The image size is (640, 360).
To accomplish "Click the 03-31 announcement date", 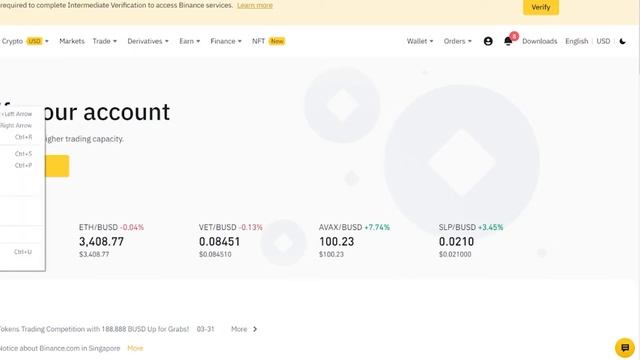I will tap(205, 329).
